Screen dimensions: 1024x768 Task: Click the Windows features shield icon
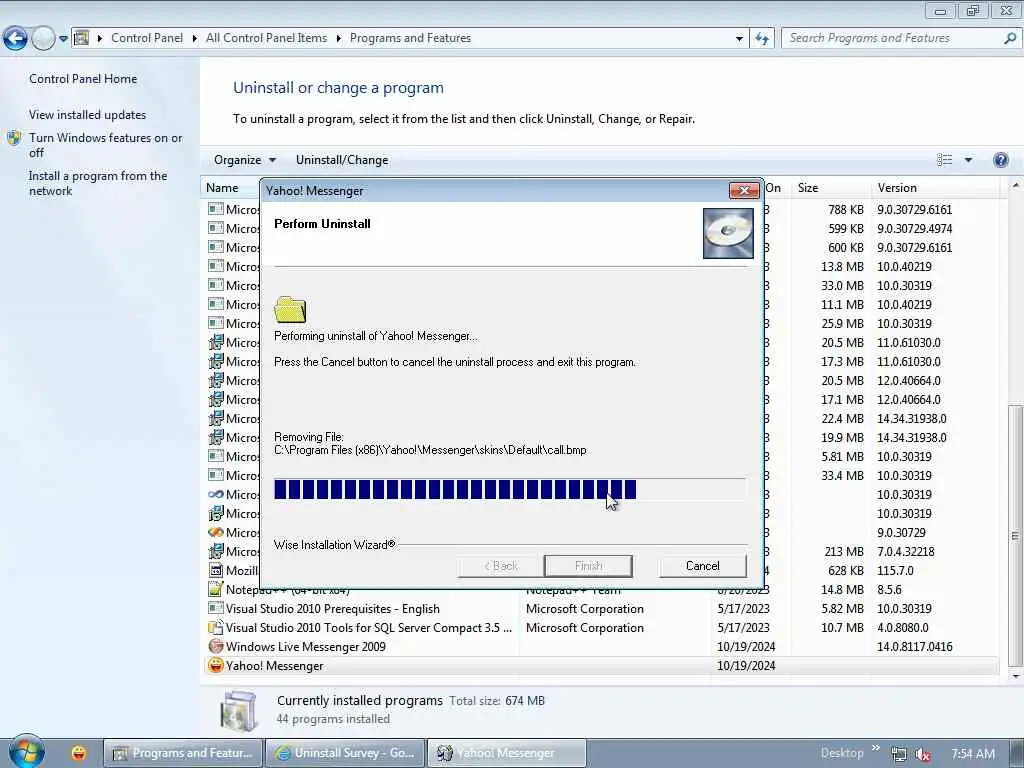(x=14, y=138)
